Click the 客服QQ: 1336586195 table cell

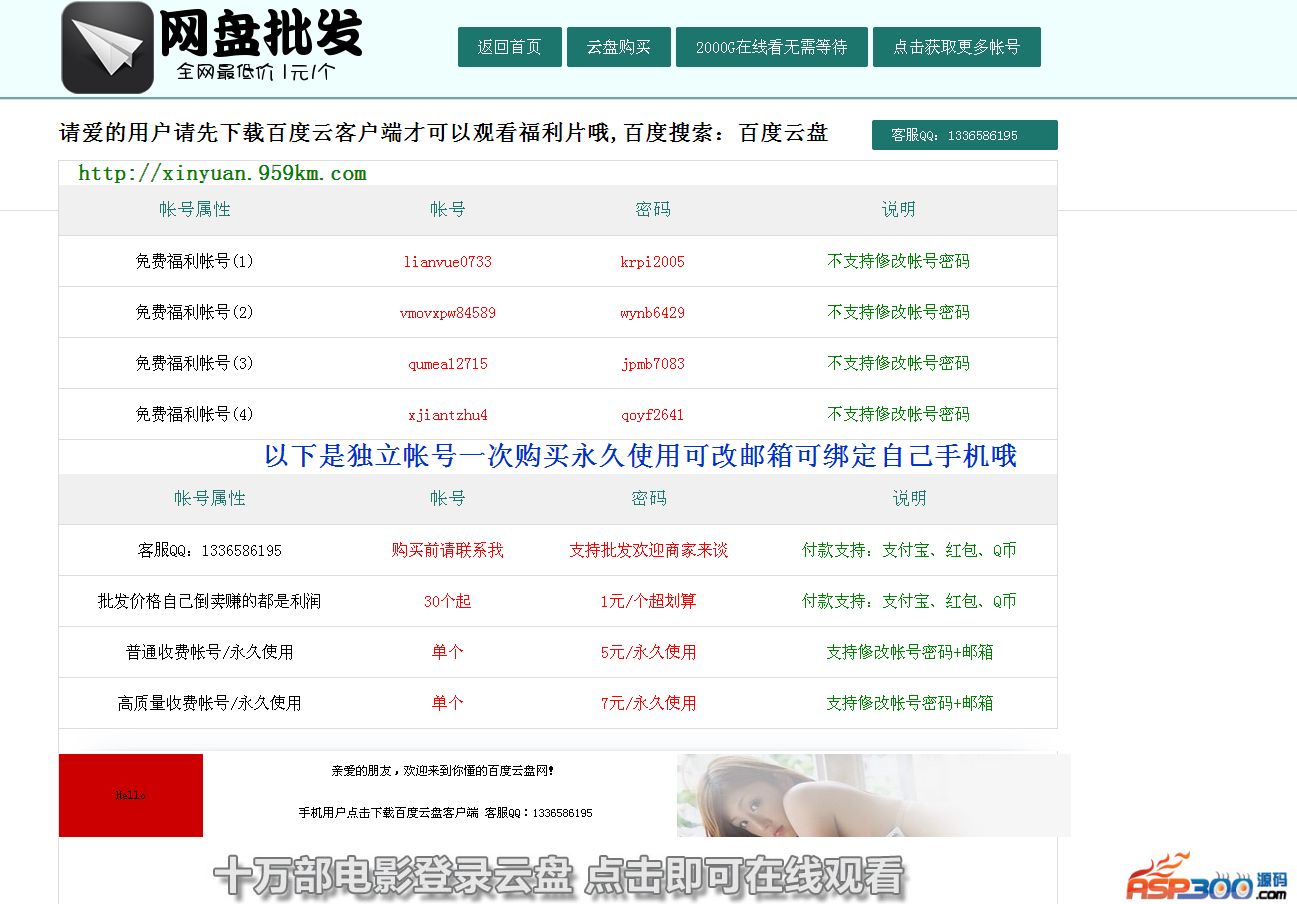pyautogui.click(x=210, y=550)
